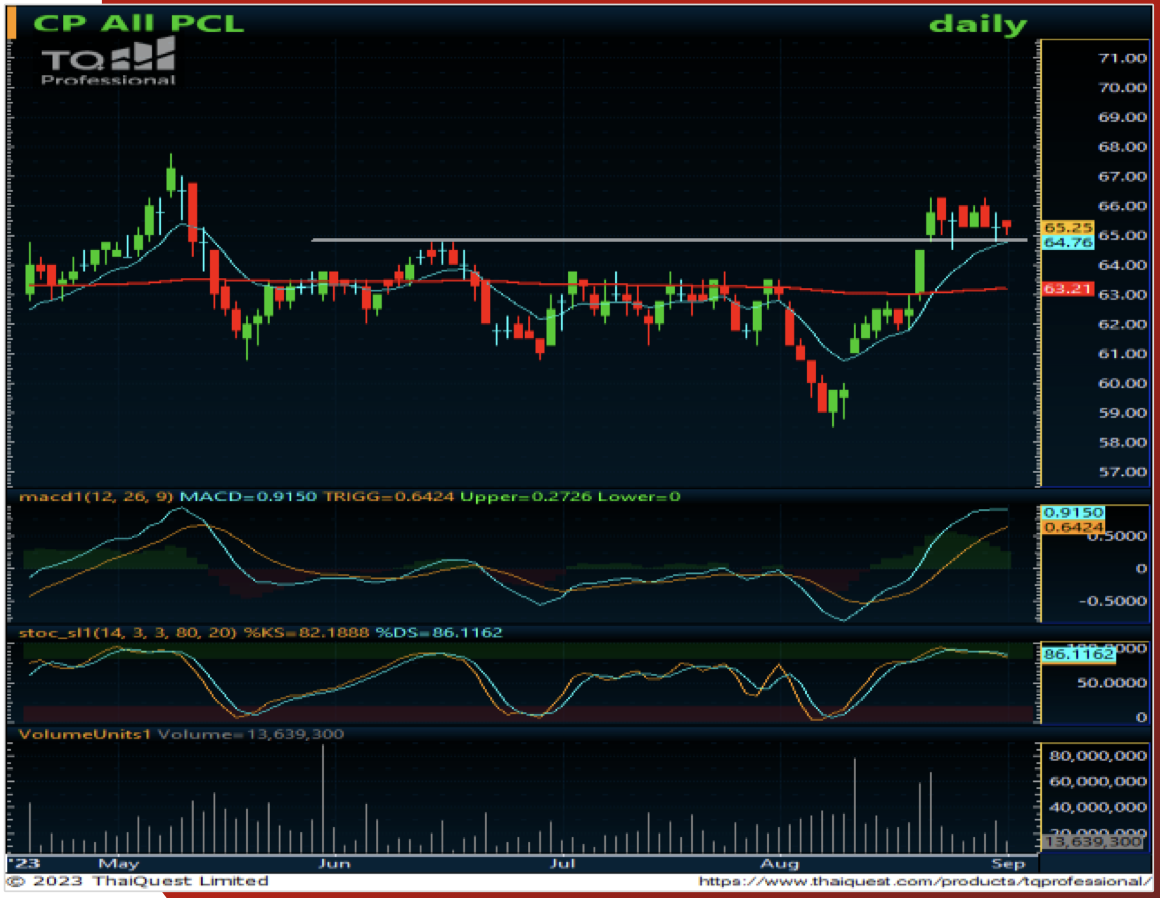This screenshot has width=1160, height=898.
Task: Click the 57.00 price axis label
Action: tap(1122, 473)
